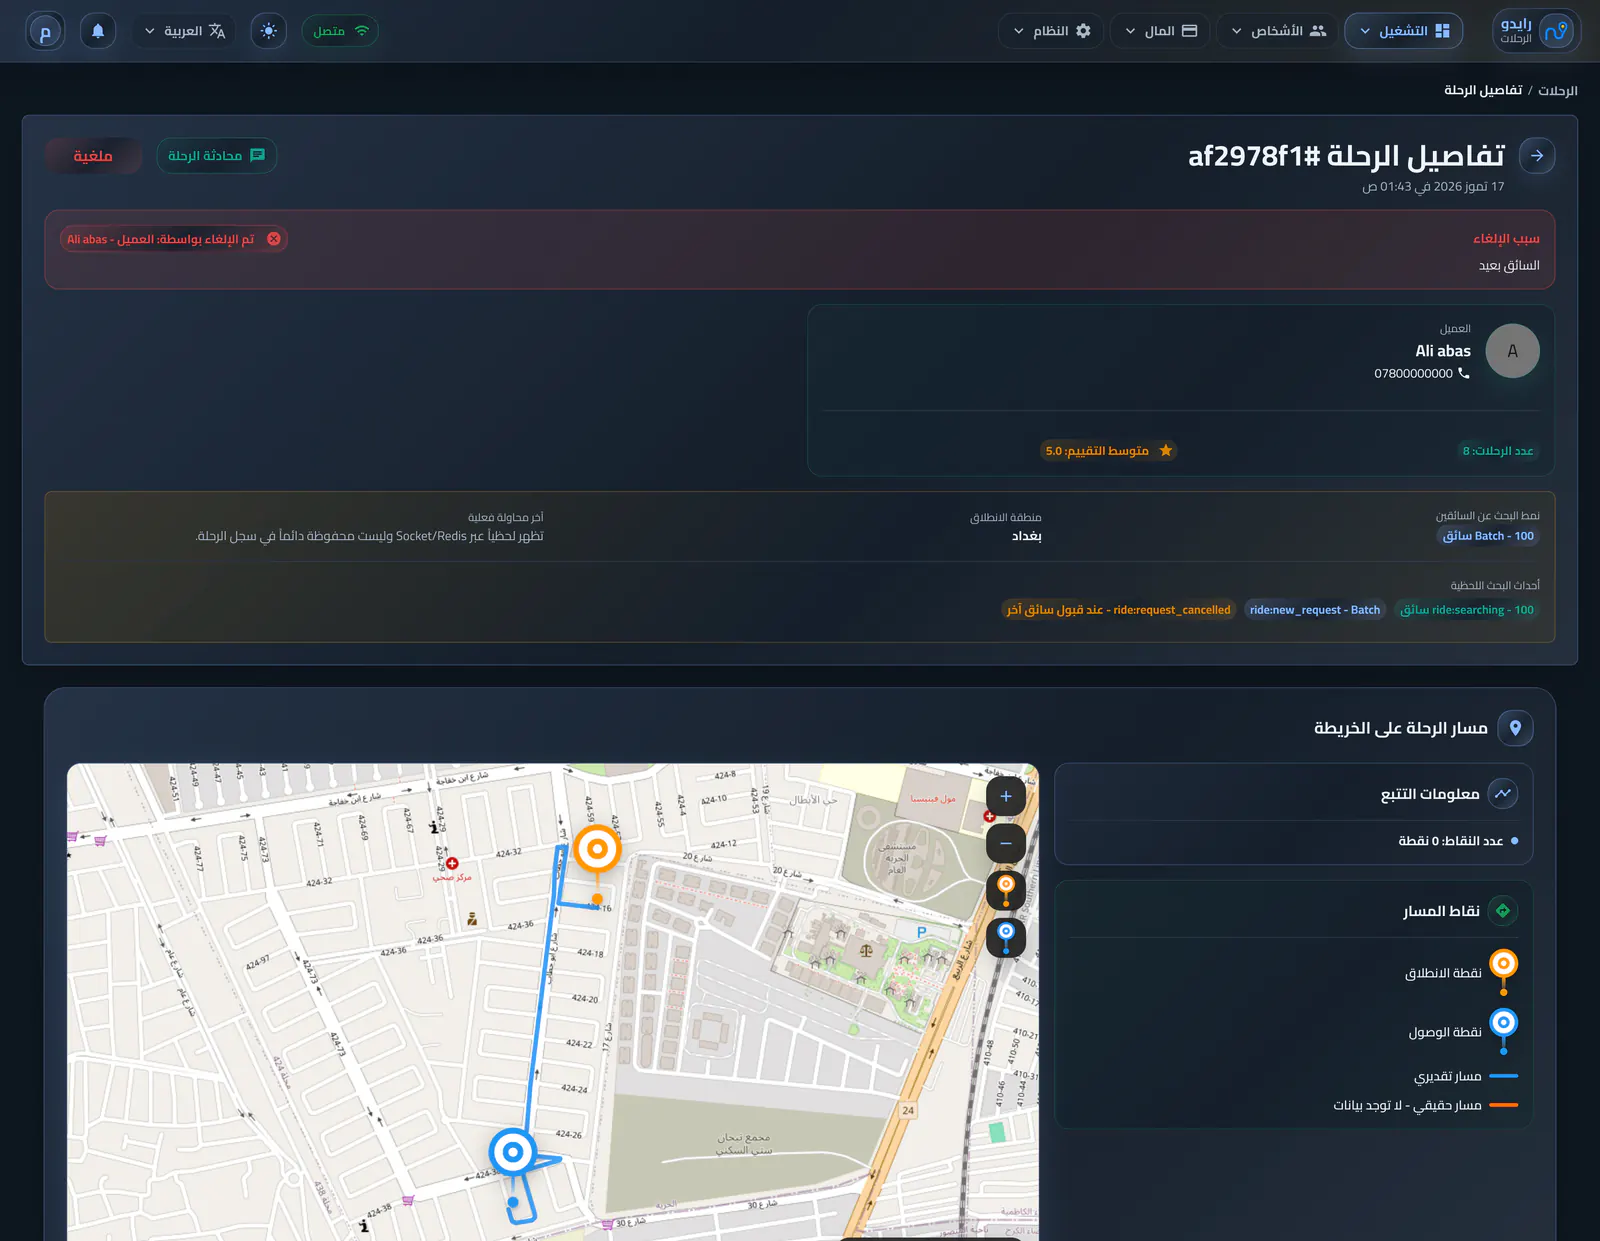Screen dimensions: 1600x1241
Task: Click the رايدو app logo
Action: (1536, 31)
